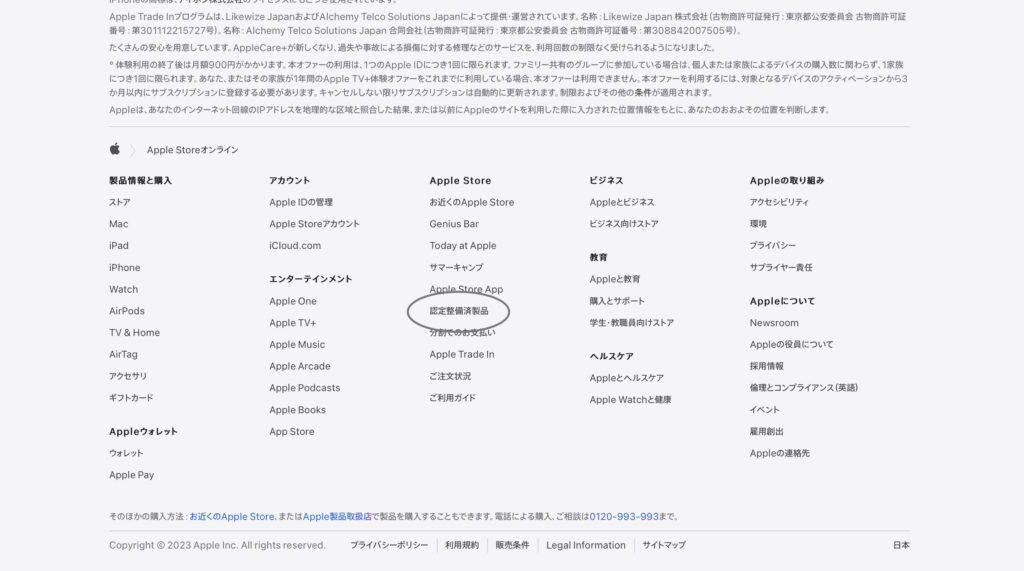The image size is (1024, 571).
Task: Open the イベント link
Action: (765, 410)
